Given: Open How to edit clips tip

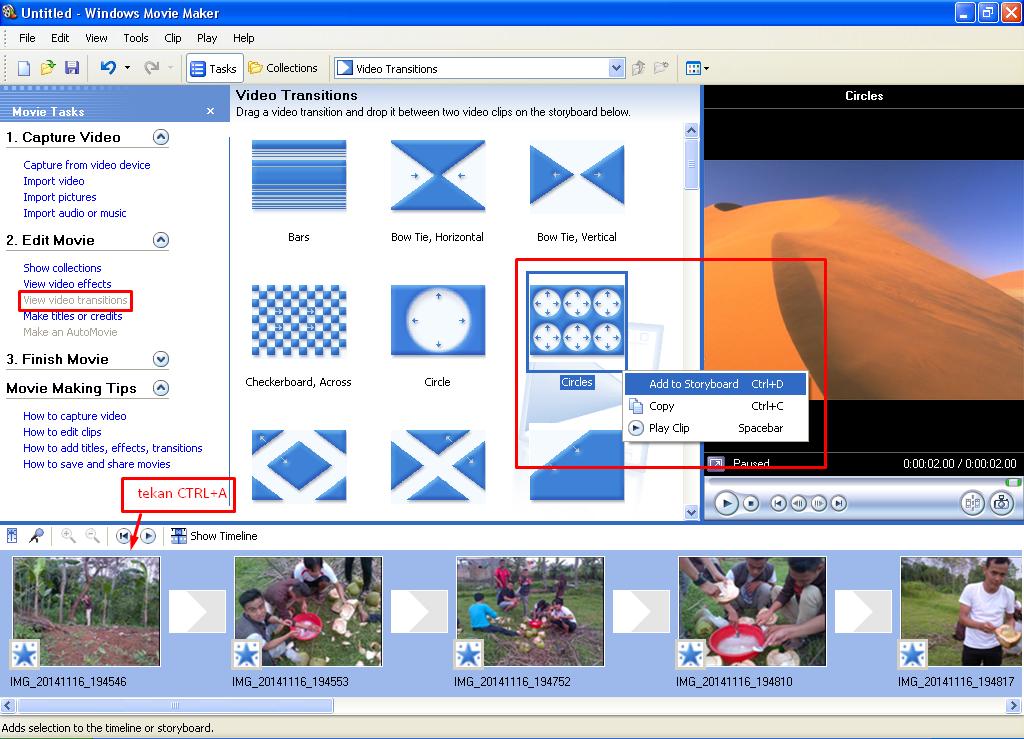Looking at the screenshot, I should tap(62, 432).
